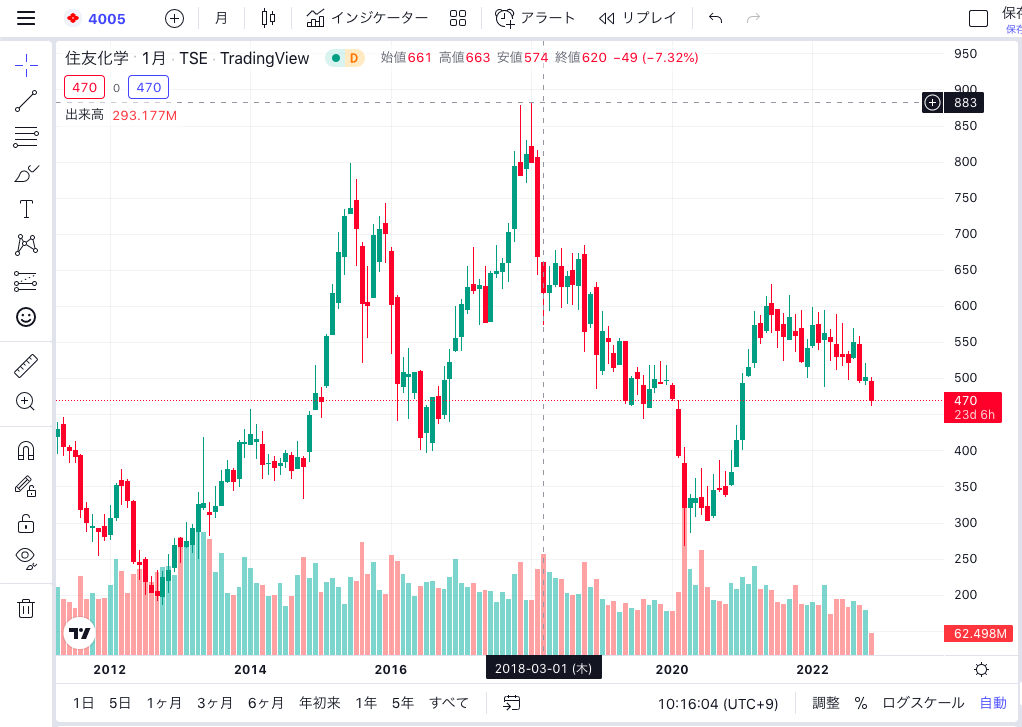Set the range to 年初来
This screenshot has height=727, width=1022.
click(x=319, y=703)
